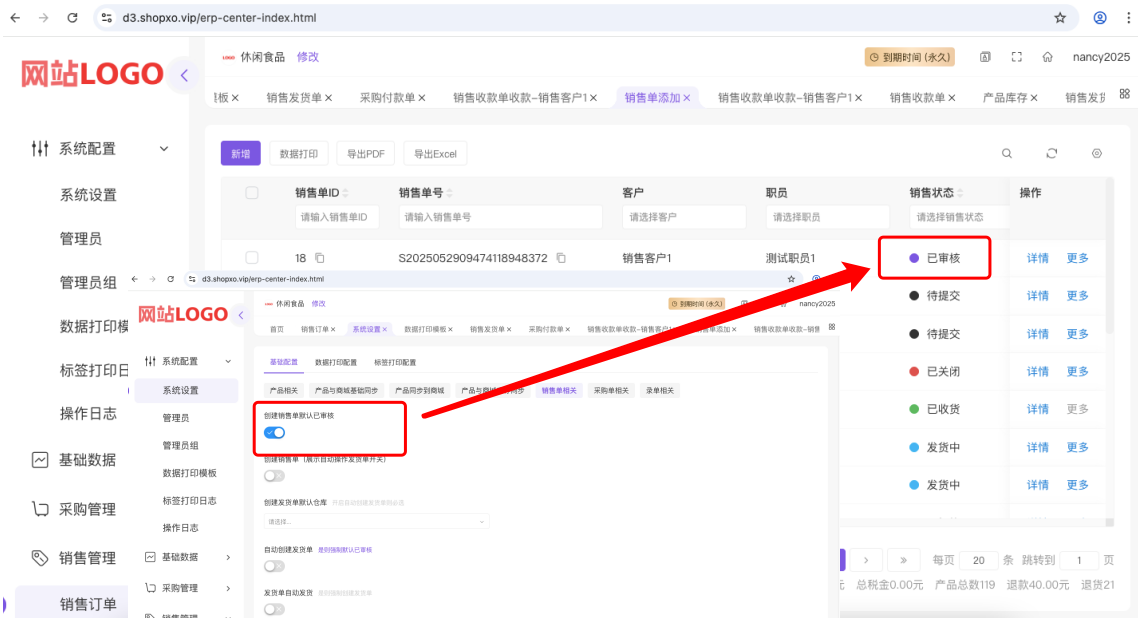
Task: Switch to the 产品库存 tab
Action: (x=1005, y=98)
